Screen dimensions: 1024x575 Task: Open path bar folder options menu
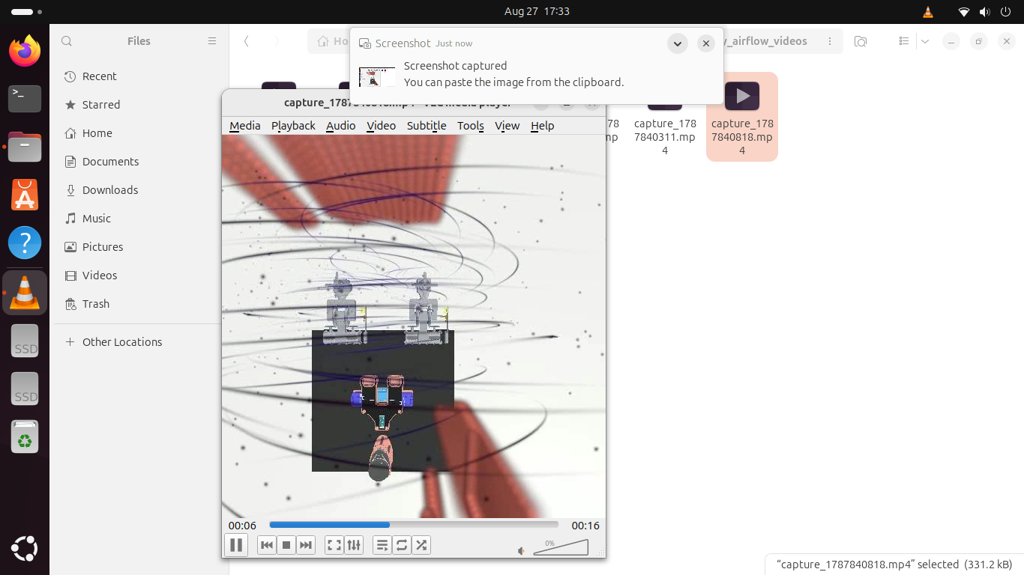[x=829, y=41]
